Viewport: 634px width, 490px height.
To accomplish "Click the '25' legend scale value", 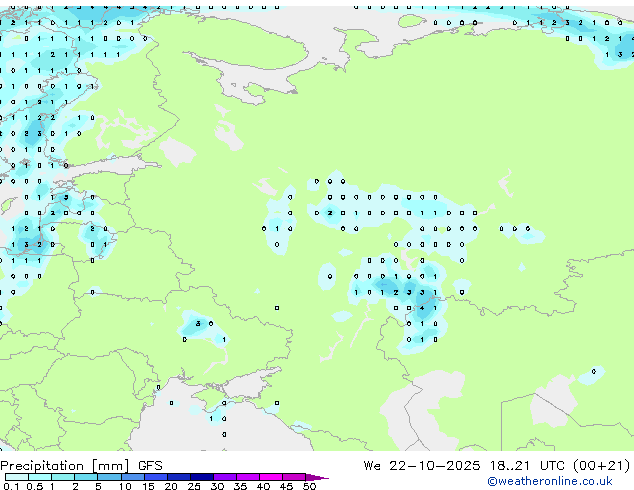I will pos(194,486).
